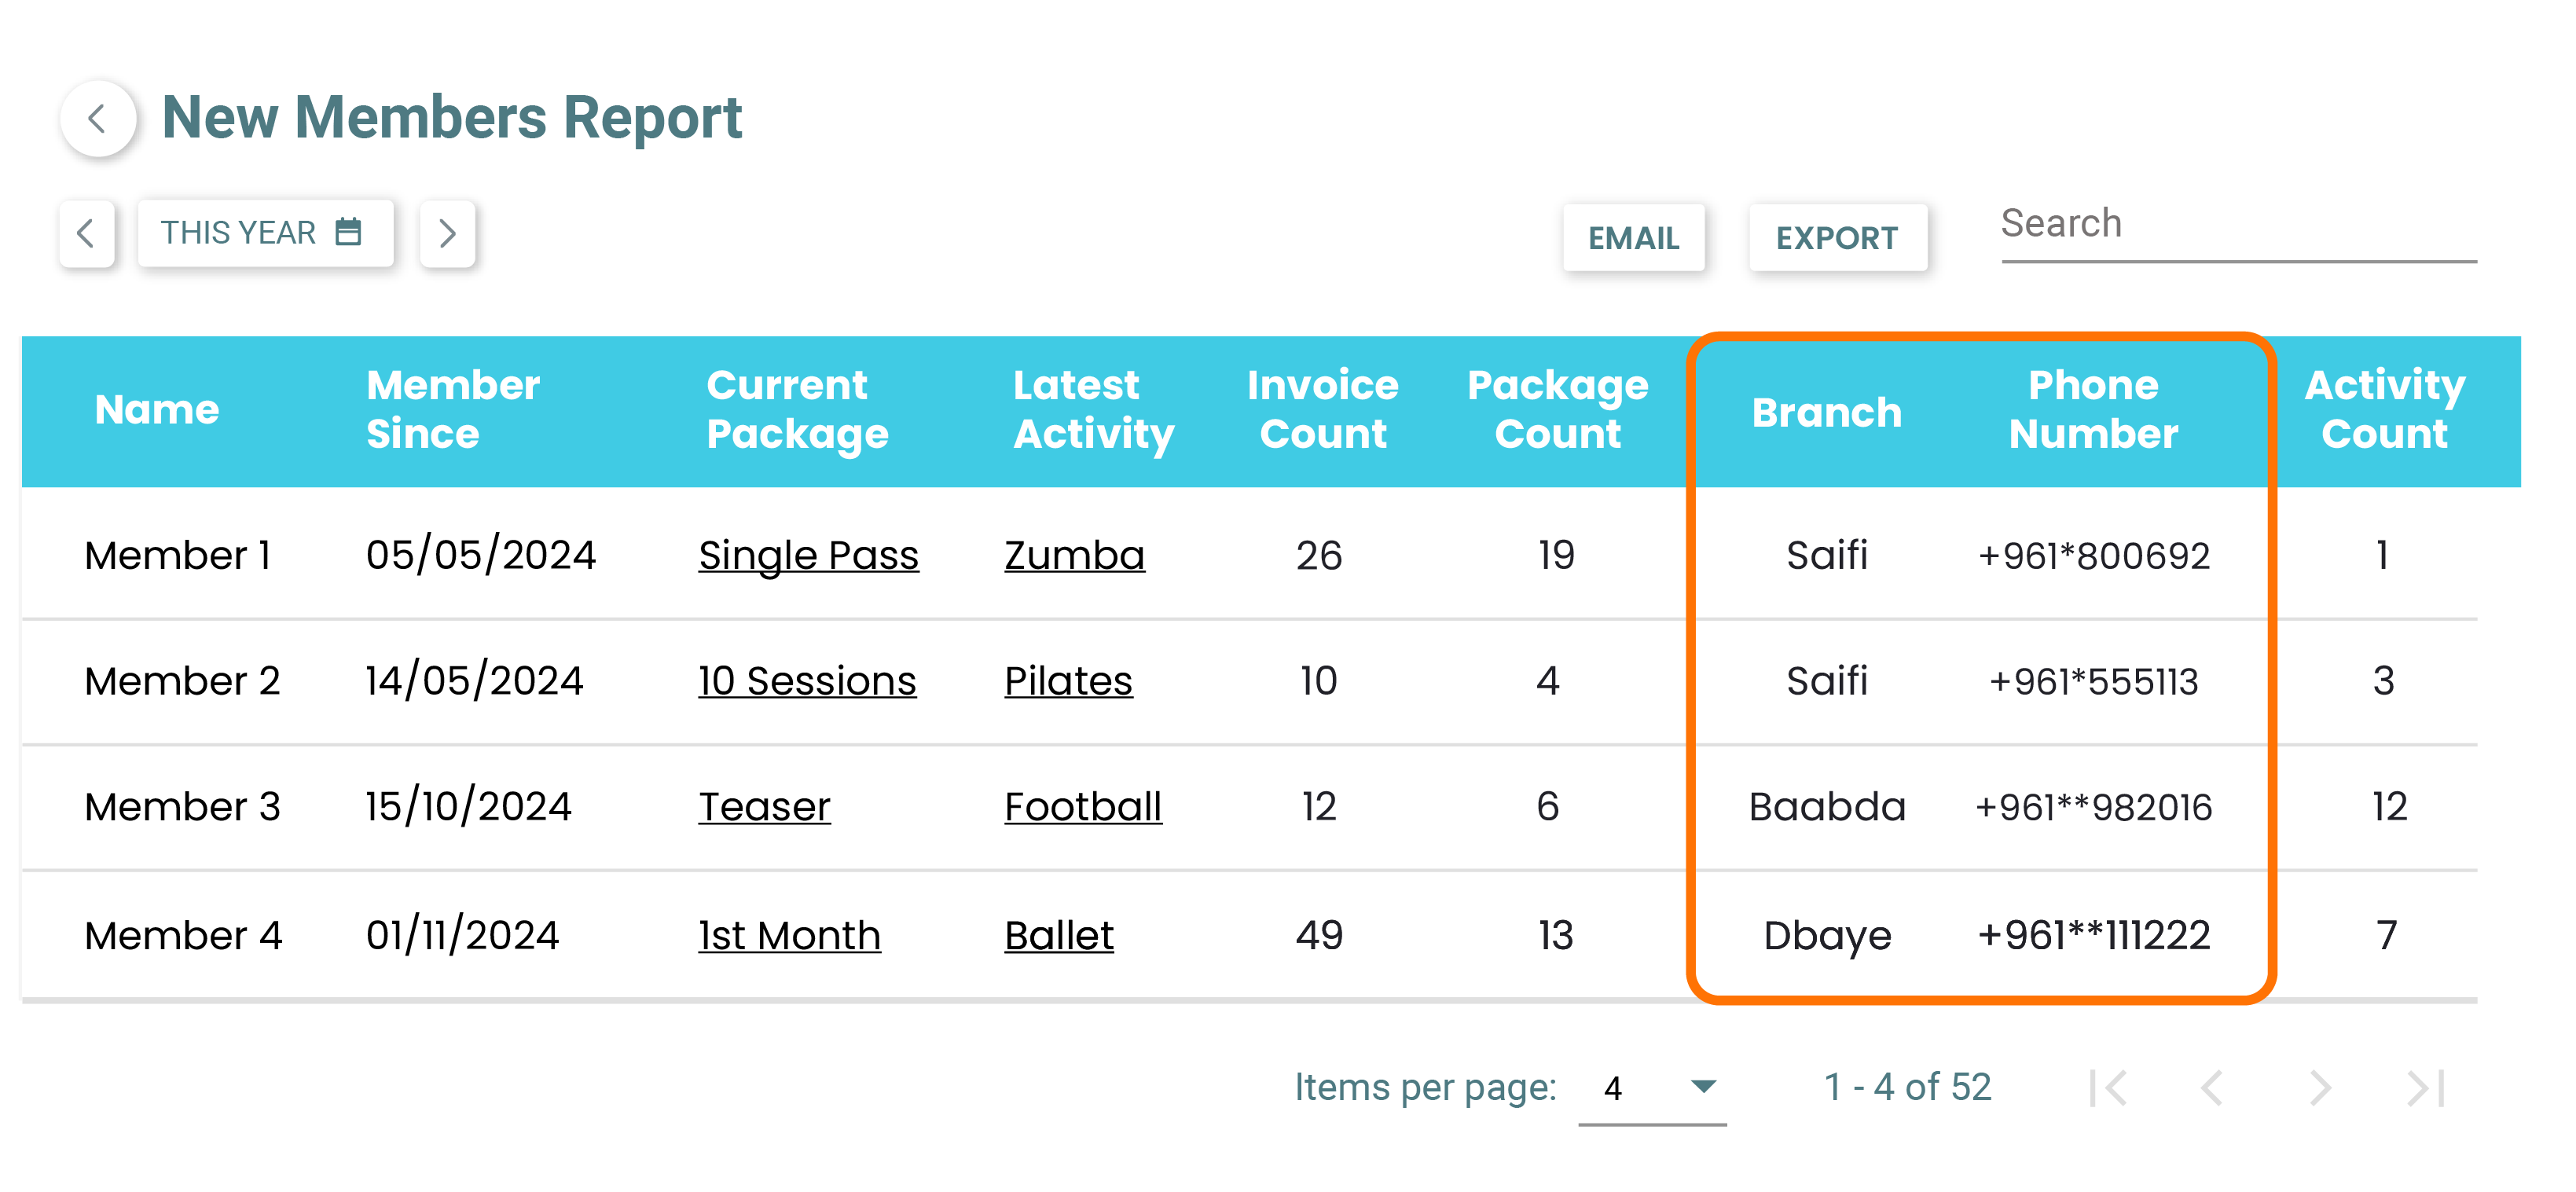Screen dimensions: 2576x1192
Task: Sort by the Member Since column header
Action: 452,410
